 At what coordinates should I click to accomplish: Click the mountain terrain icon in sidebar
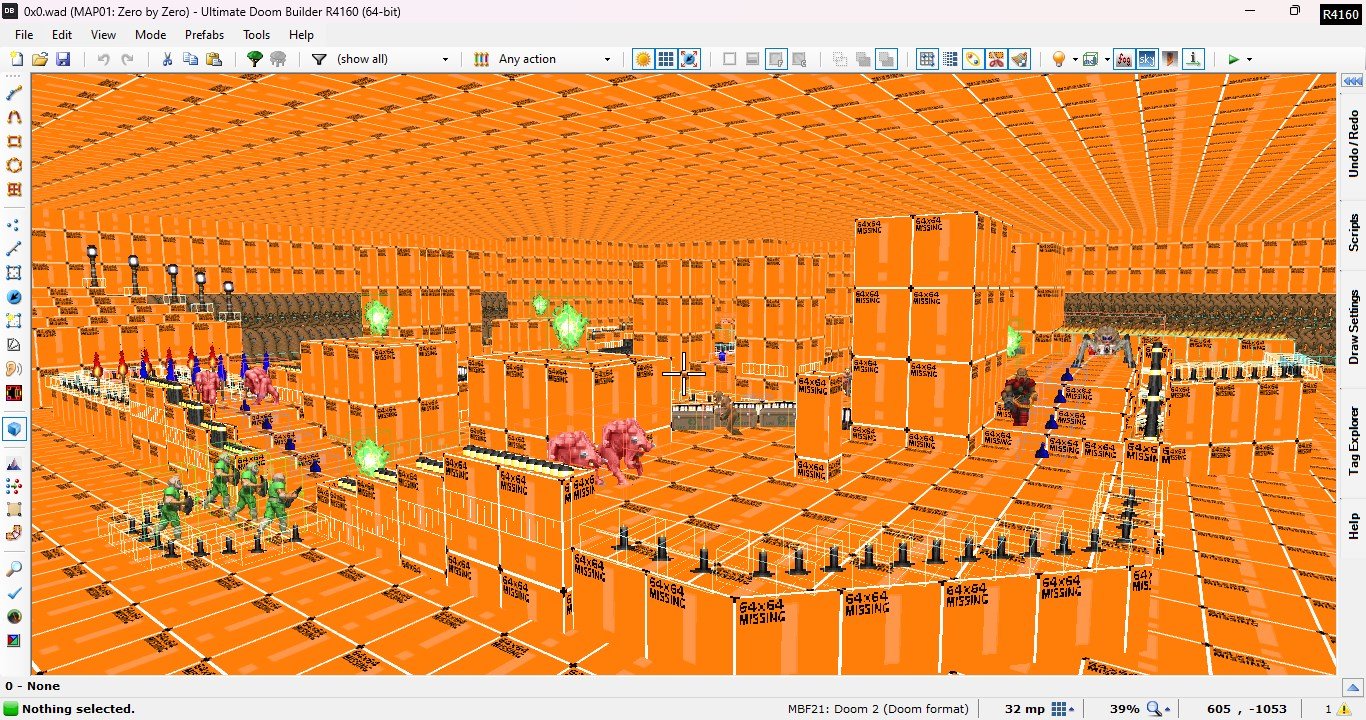click(14, 464)
